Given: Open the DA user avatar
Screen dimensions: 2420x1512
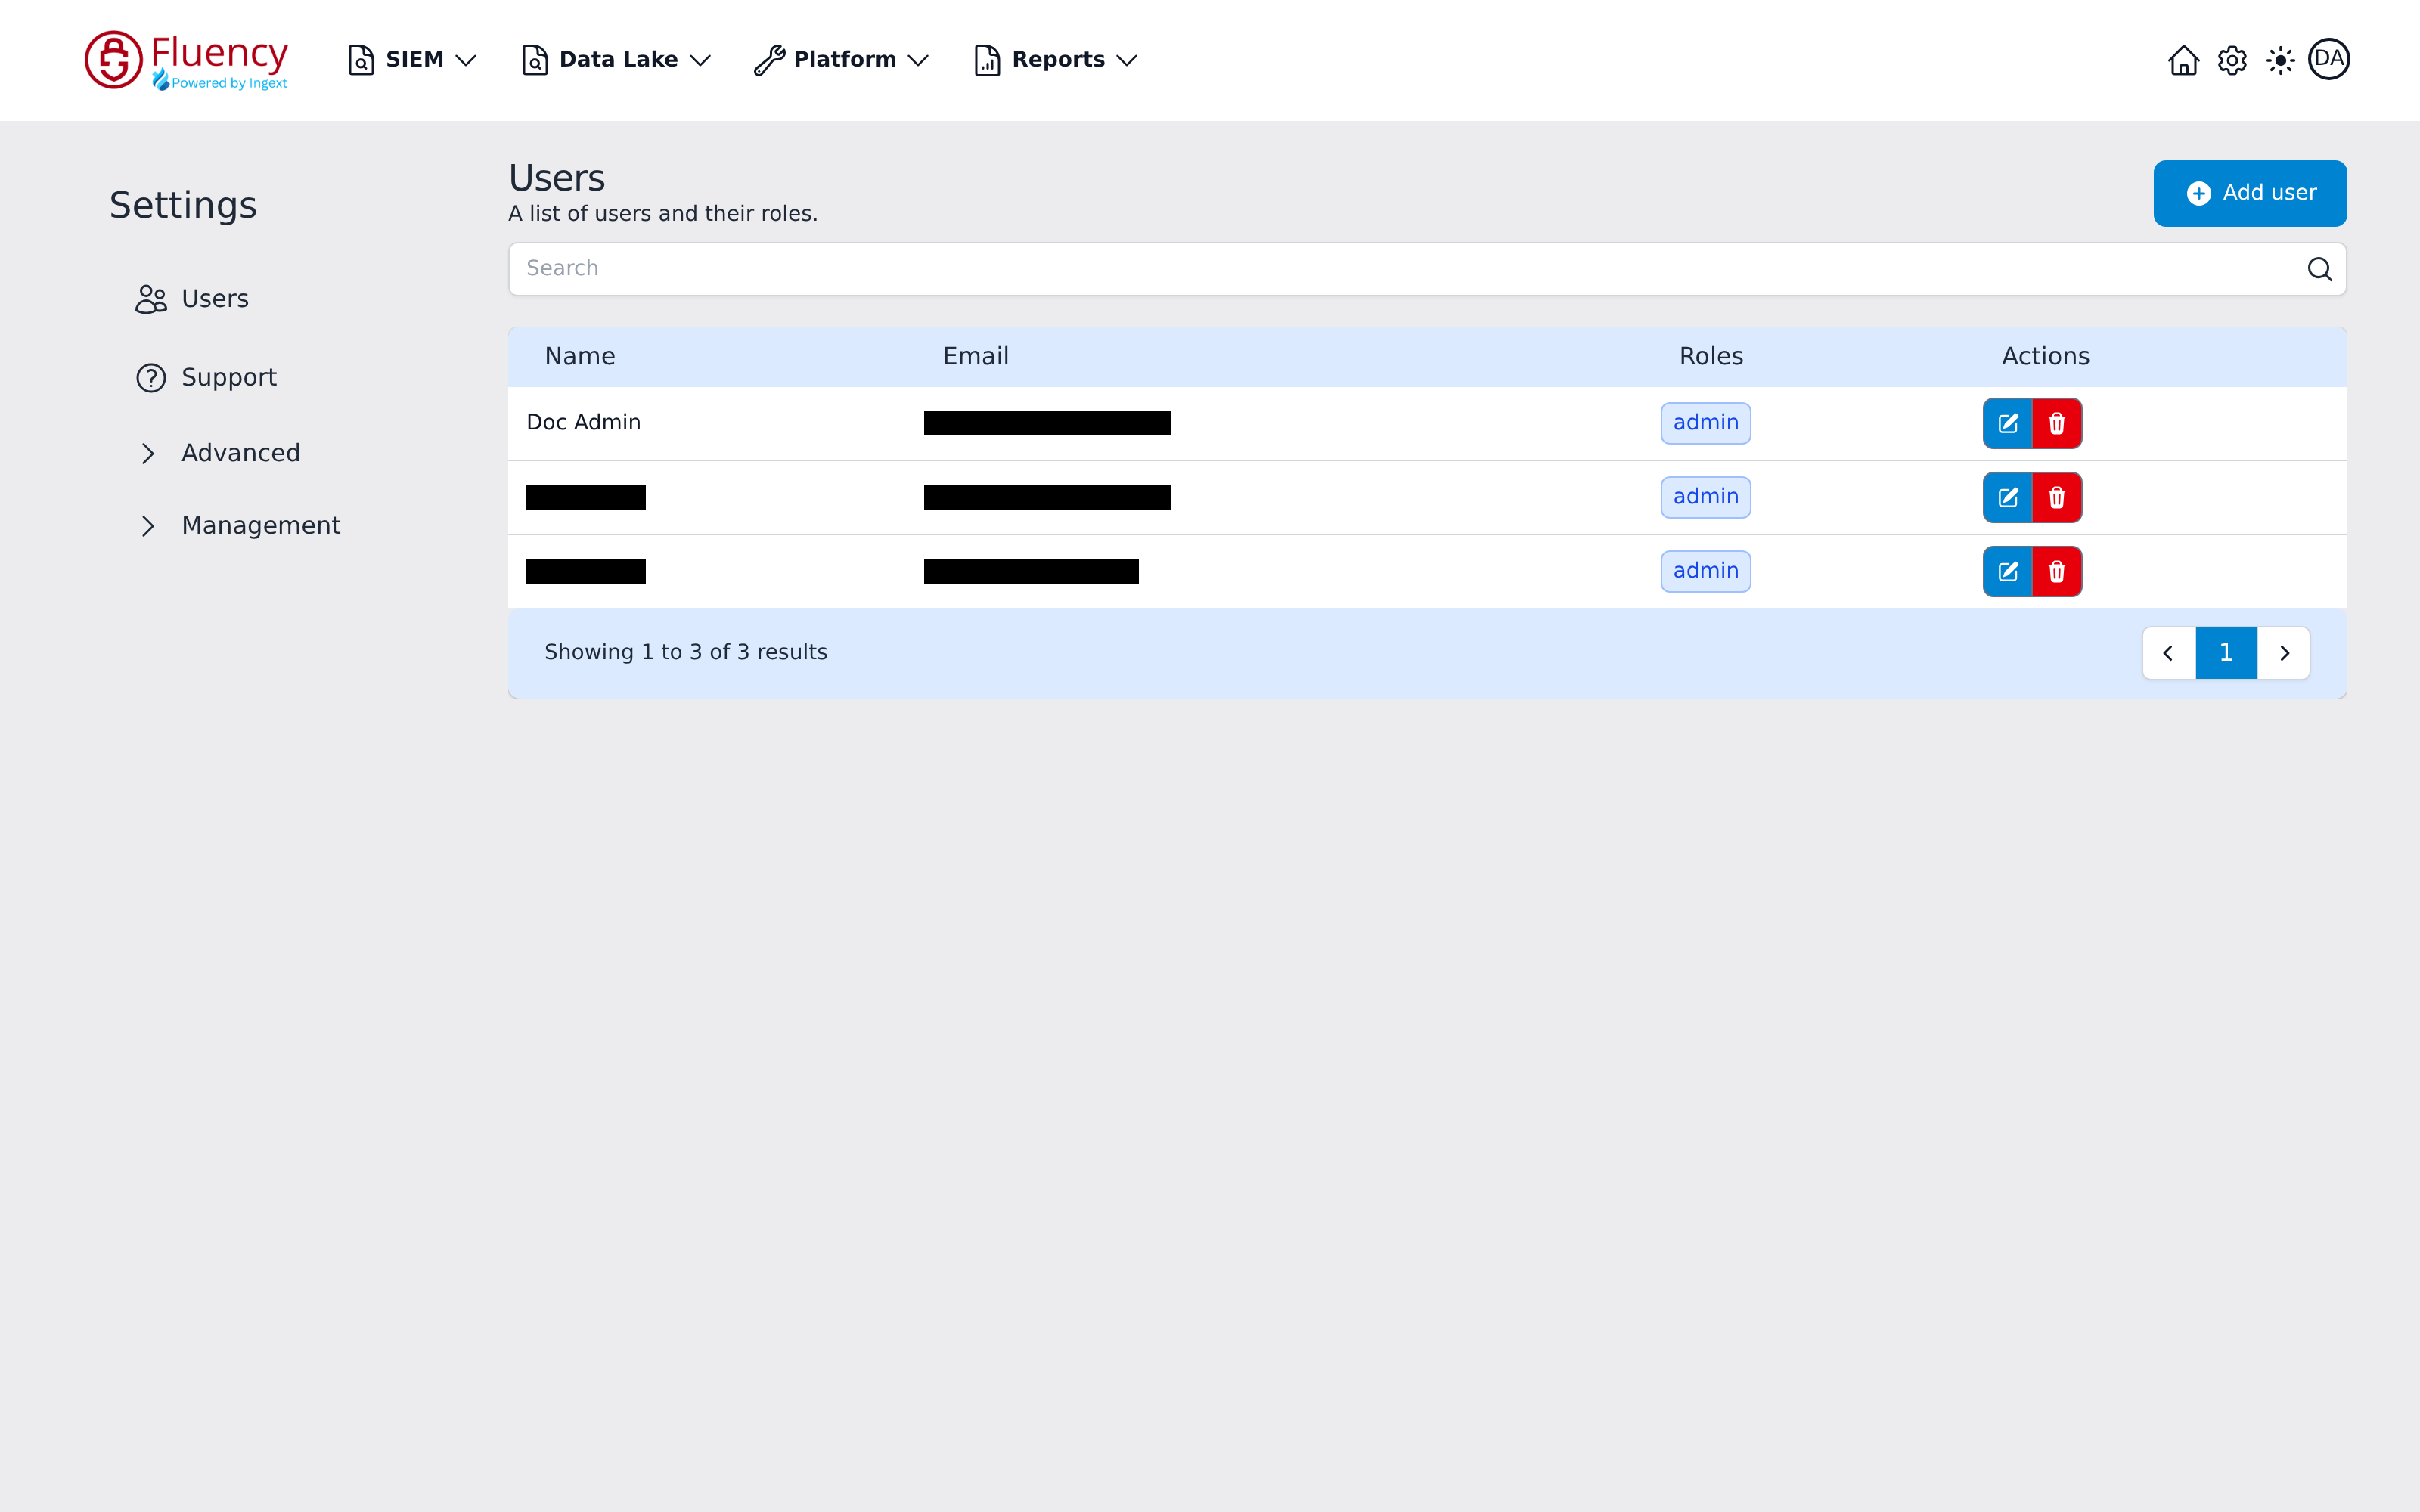Looking at the screenshot, I should pyautogui.click(x=2329, y=59).
